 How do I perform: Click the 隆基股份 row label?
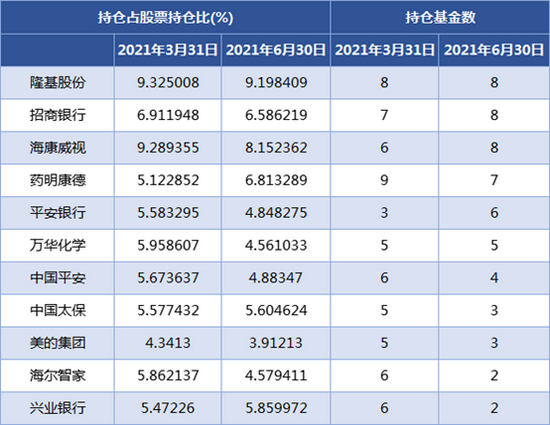[58, 83]
